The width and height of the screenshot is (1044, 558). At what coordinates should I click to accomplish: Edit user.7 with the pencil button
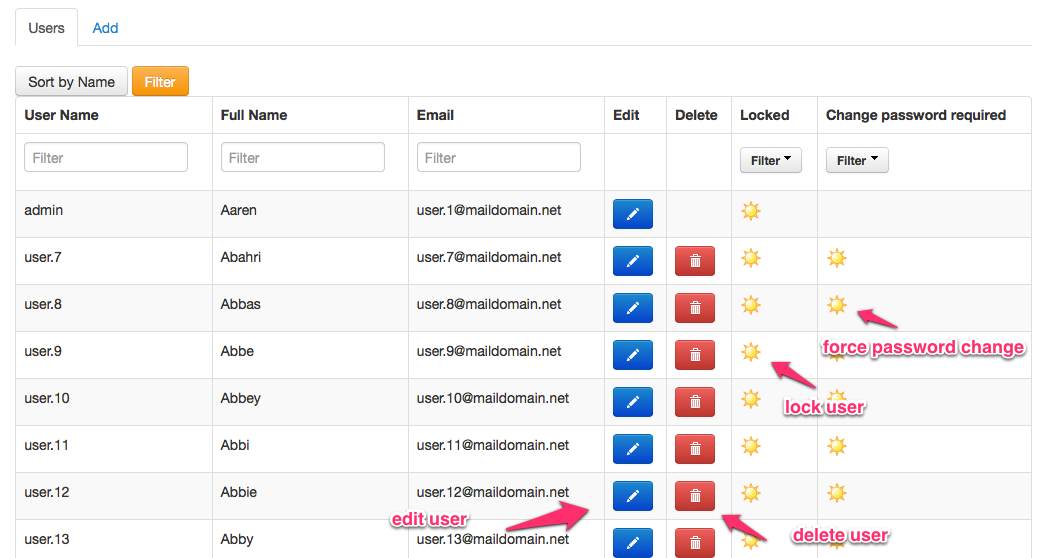(x=632, y=260)
